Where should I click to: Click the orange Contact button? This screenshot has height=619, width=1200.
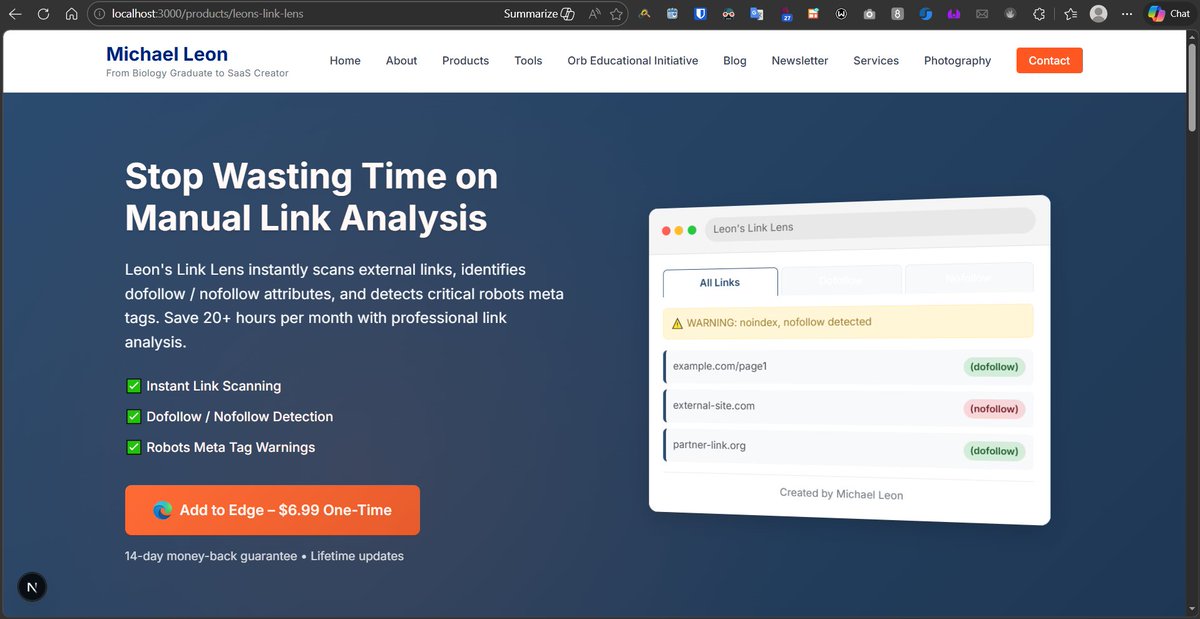pyautogui.click(x=1049, y=60)
